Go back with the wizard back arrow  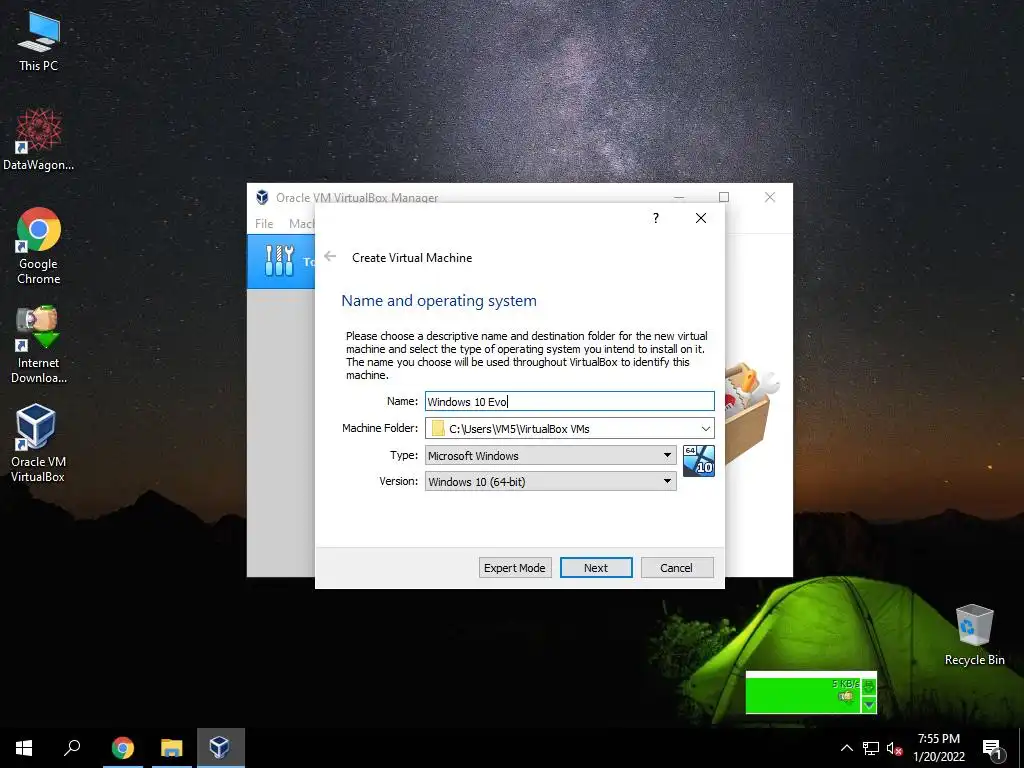coord(330,257)
